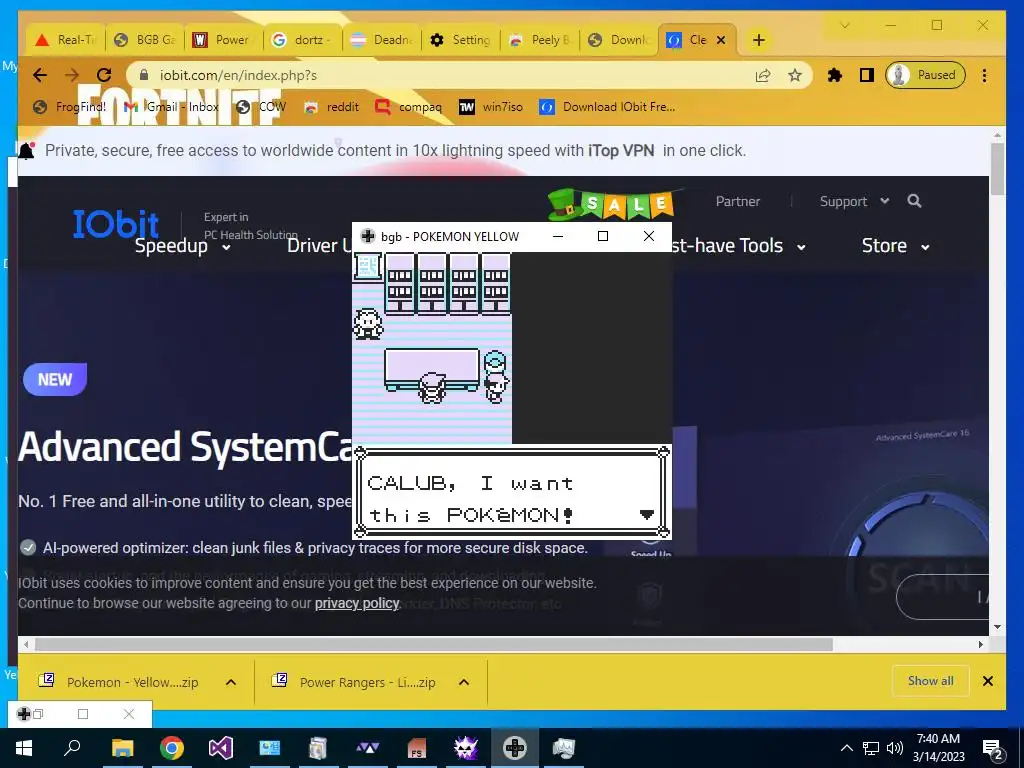The image size is (1024, 768).
Task: Open the Gmail - Inbox bookmark
Action: [x=171, y=106]
